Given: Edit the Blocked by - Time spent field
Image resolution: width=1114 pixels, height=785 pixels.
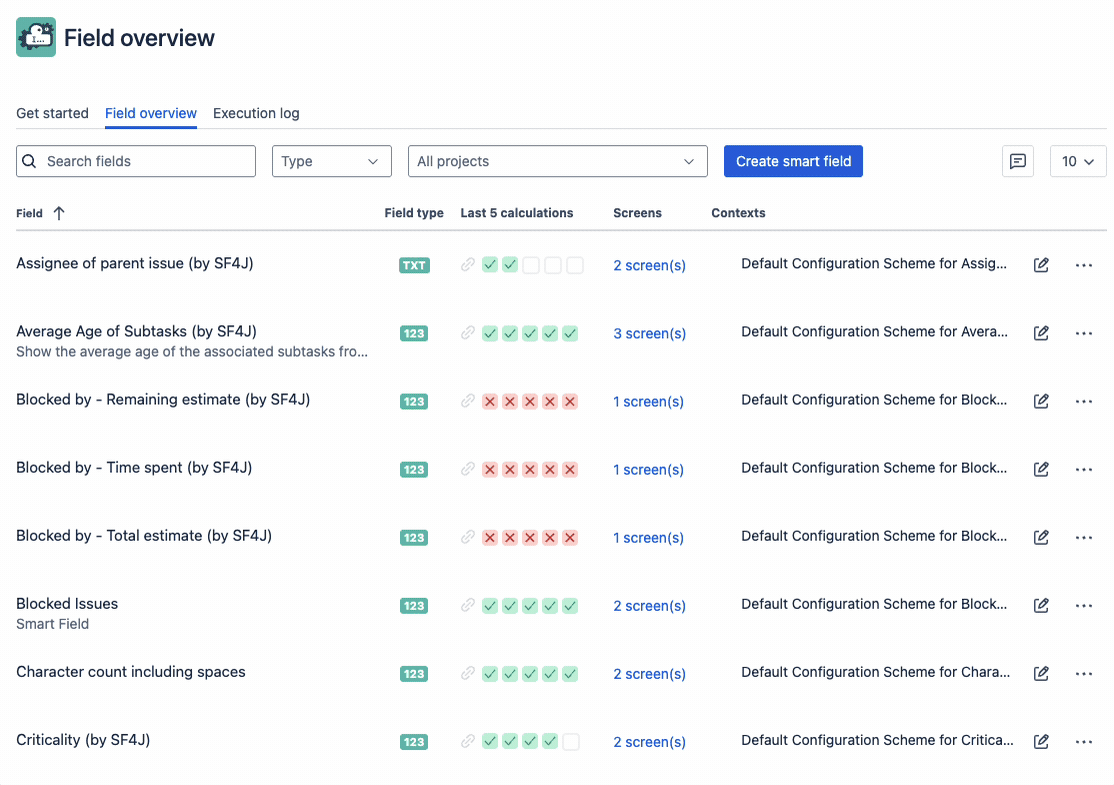Looking at the screenshot, I should tap(1041, 469).
